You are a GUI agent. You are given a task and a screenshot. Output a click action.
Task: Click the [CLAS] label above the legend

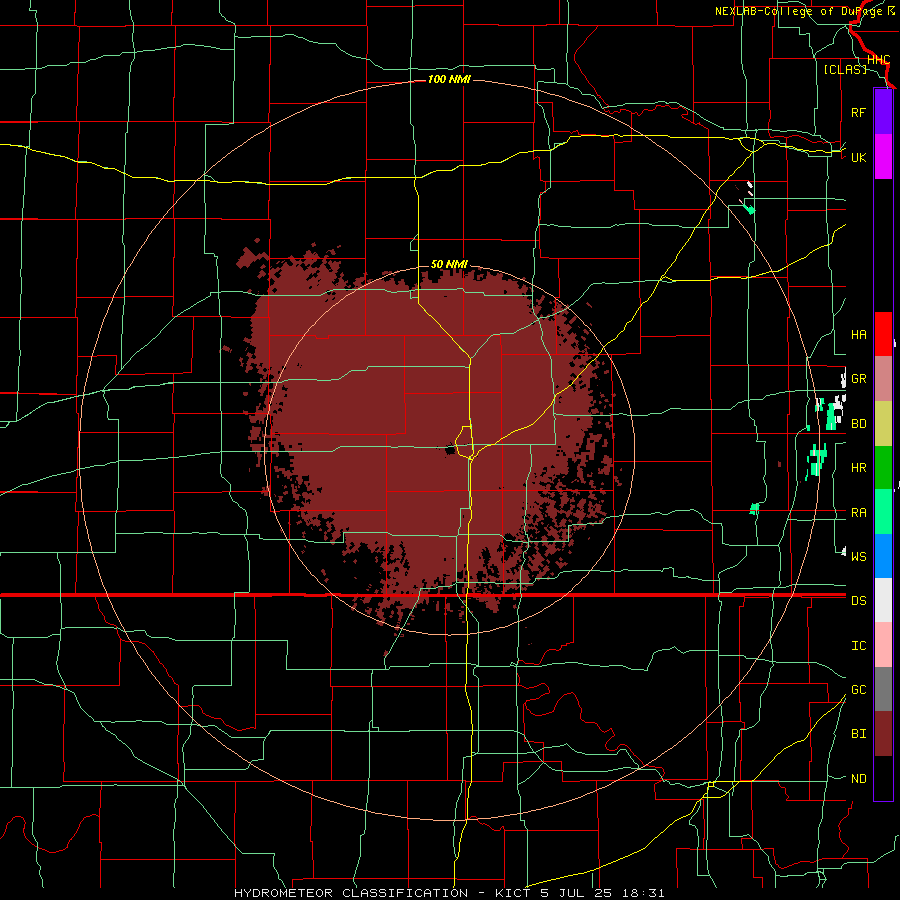pos(845,70)
